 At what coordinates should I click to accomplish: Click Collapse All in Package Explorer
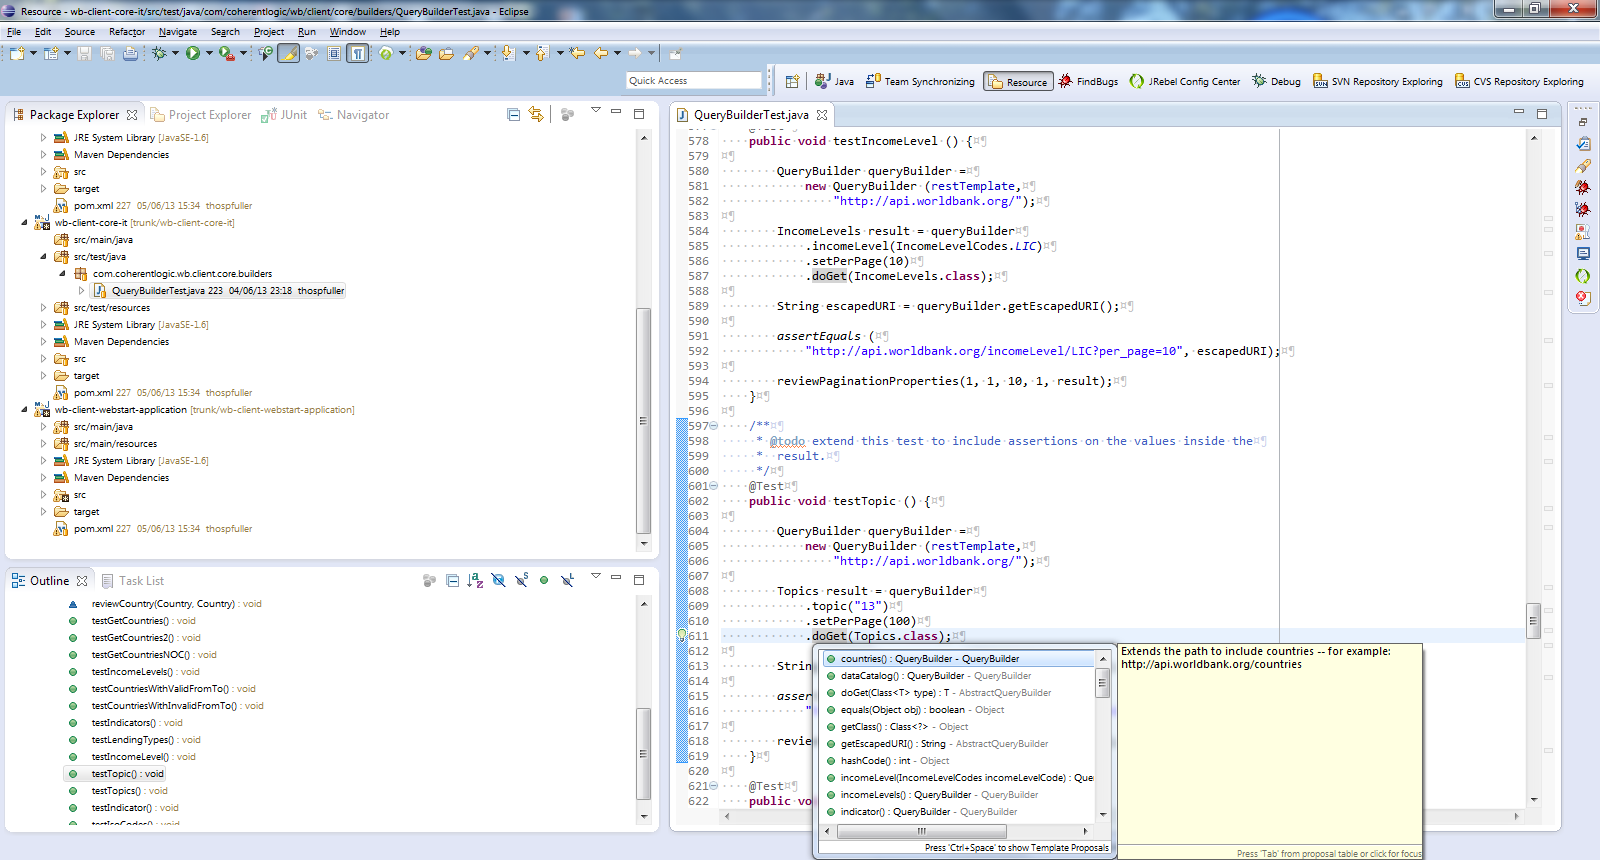pos(513,115)
